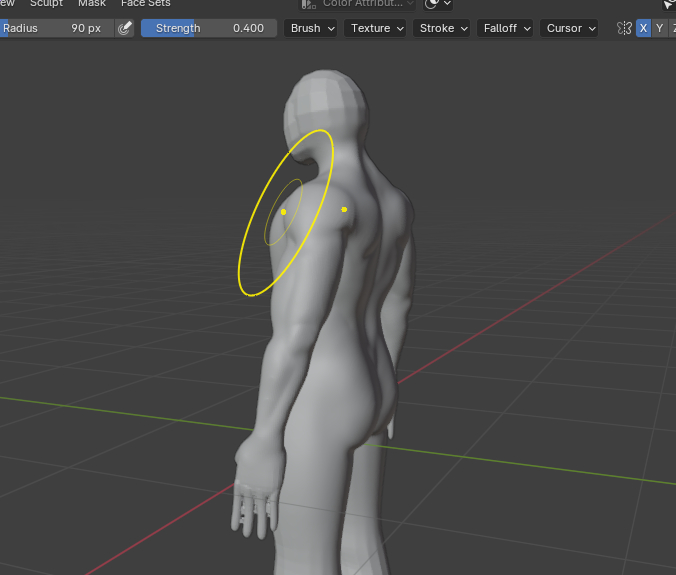The width and height of the screenshot is (676, 575).
Task: Expand the Falloff settings dropdown
Action: click(x=505, y=28)
